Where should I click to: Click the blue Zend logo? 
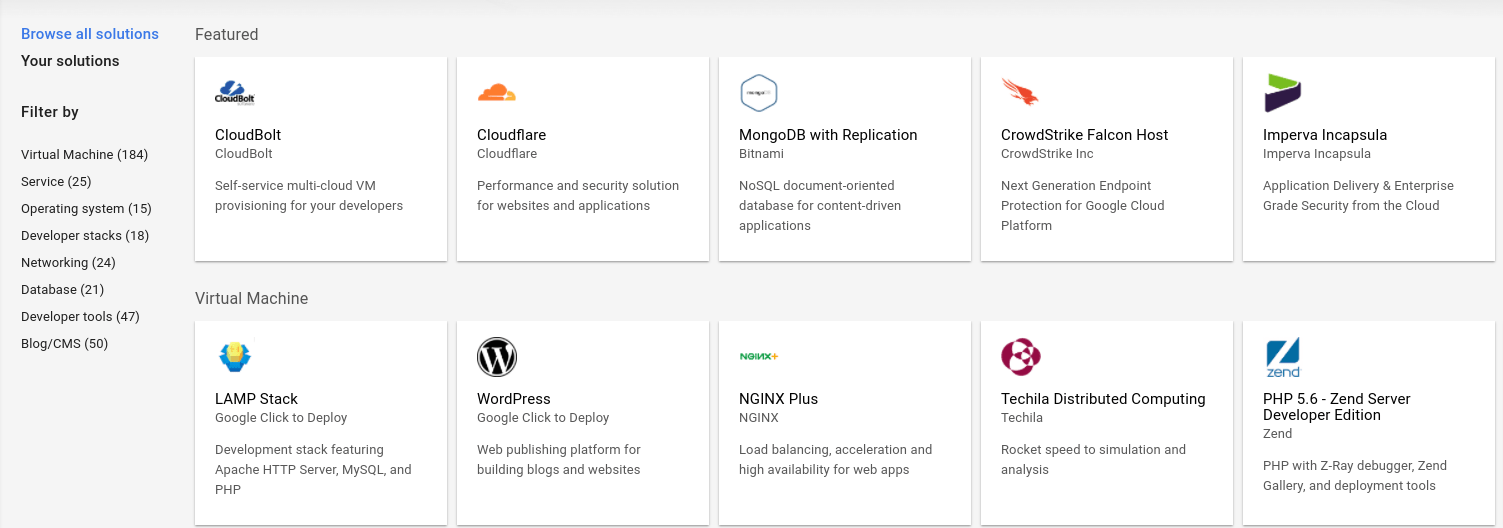[1283, 357]
